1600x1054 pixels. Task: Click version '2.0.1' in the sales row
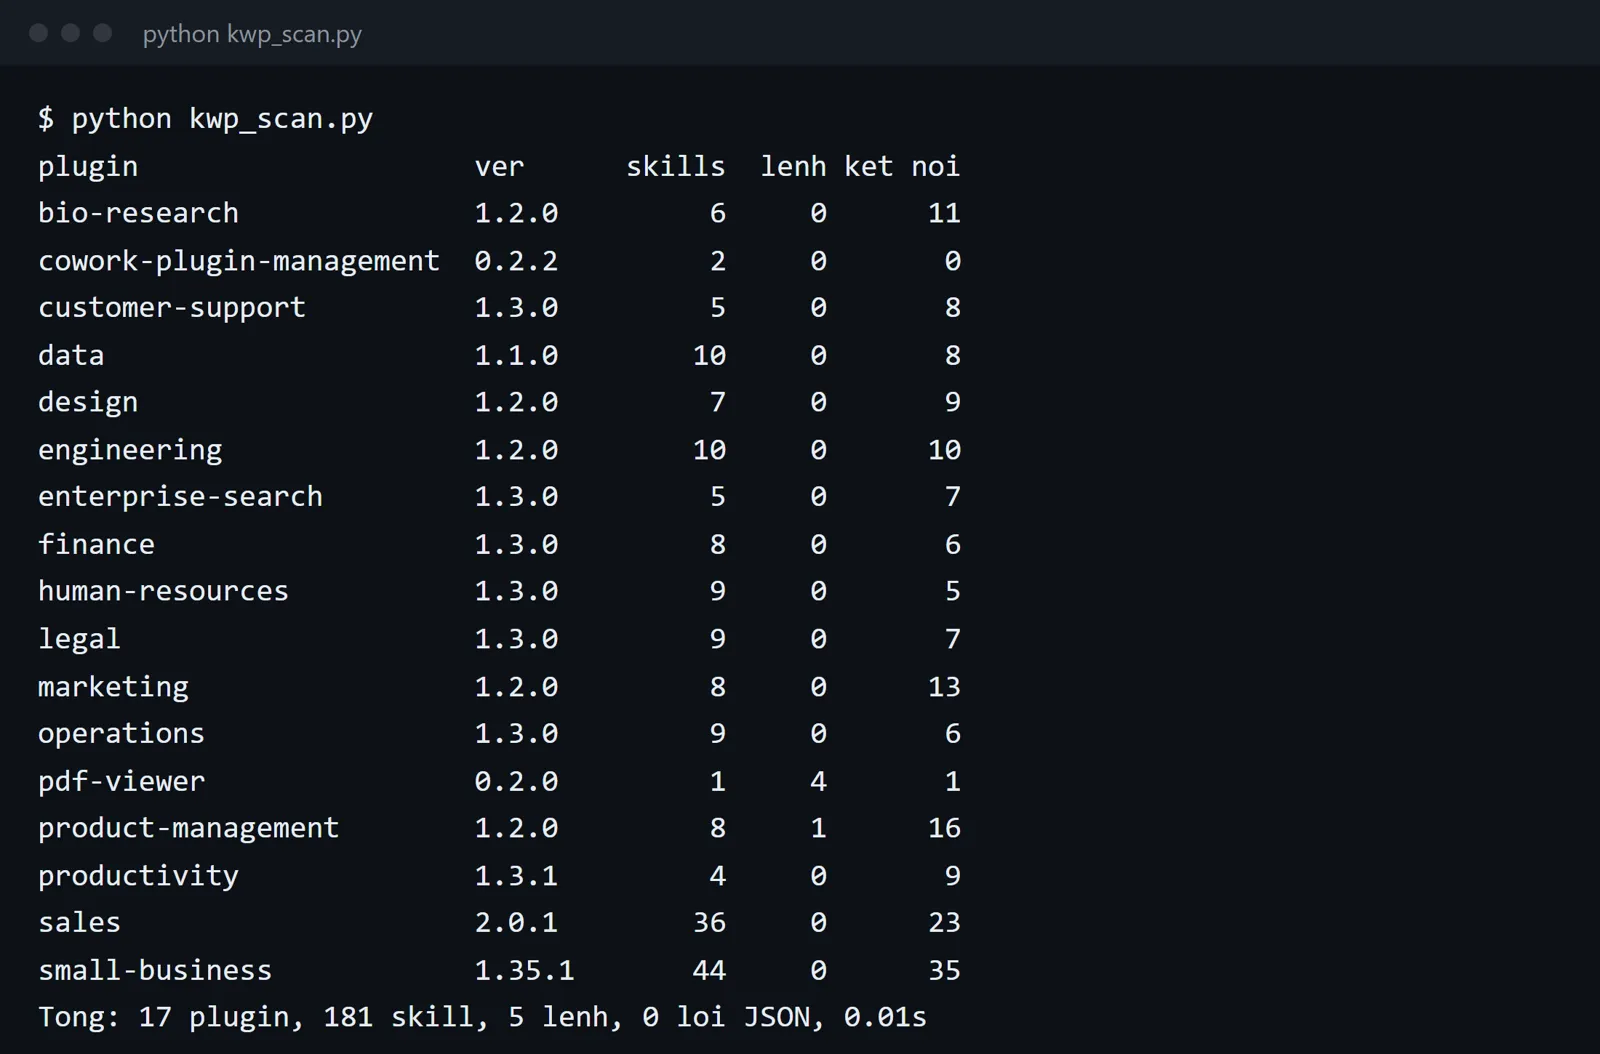tap(516, 923)
